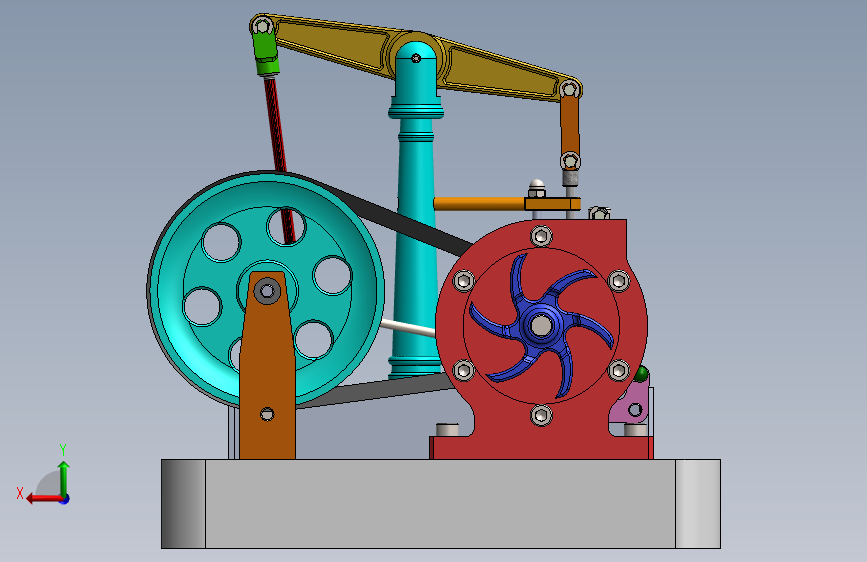This screenshot has height=562, width=867.
Task: Select the blue impeller inside the pump housing
Action: click(x=541, y=326)
